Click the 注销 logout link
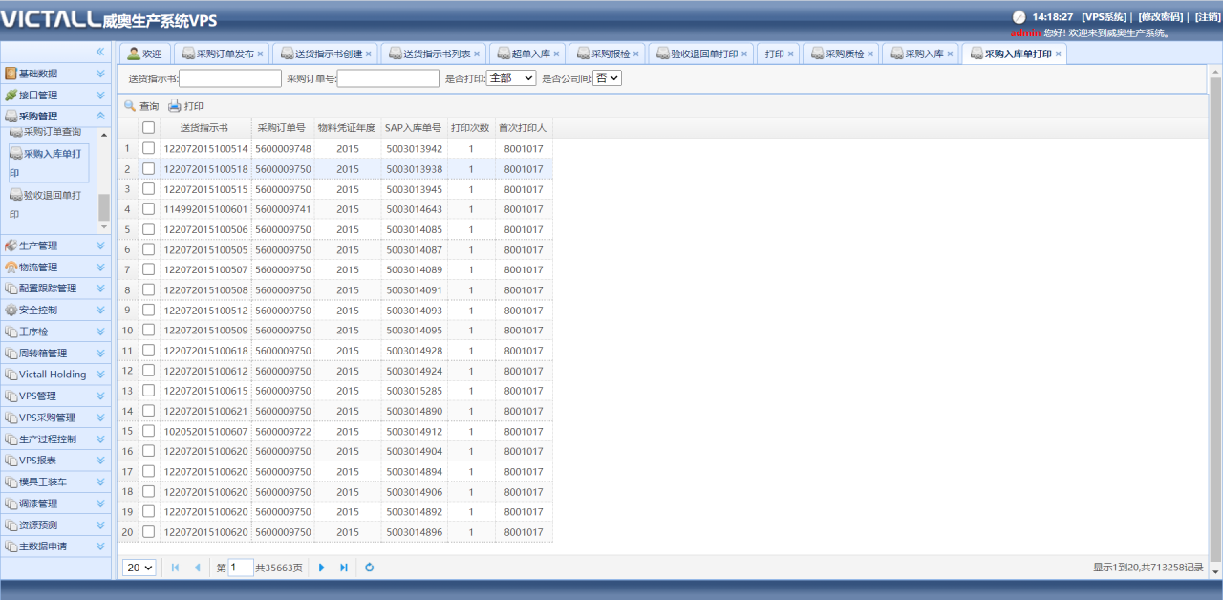 (1206, 17)
